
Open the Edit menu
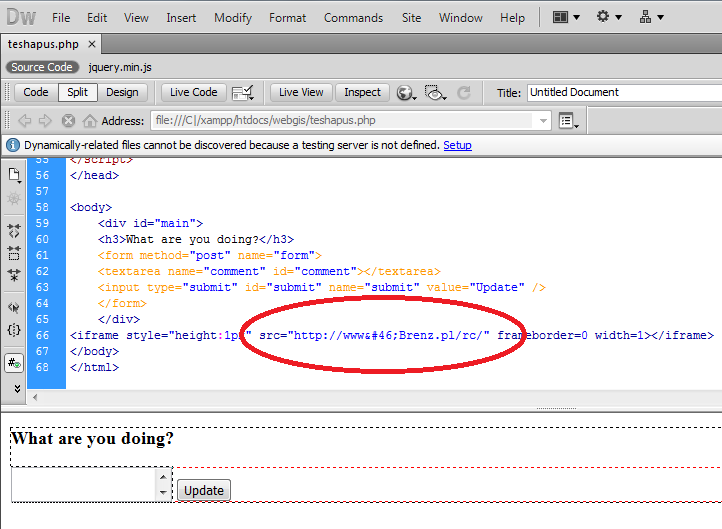[97, 17]
